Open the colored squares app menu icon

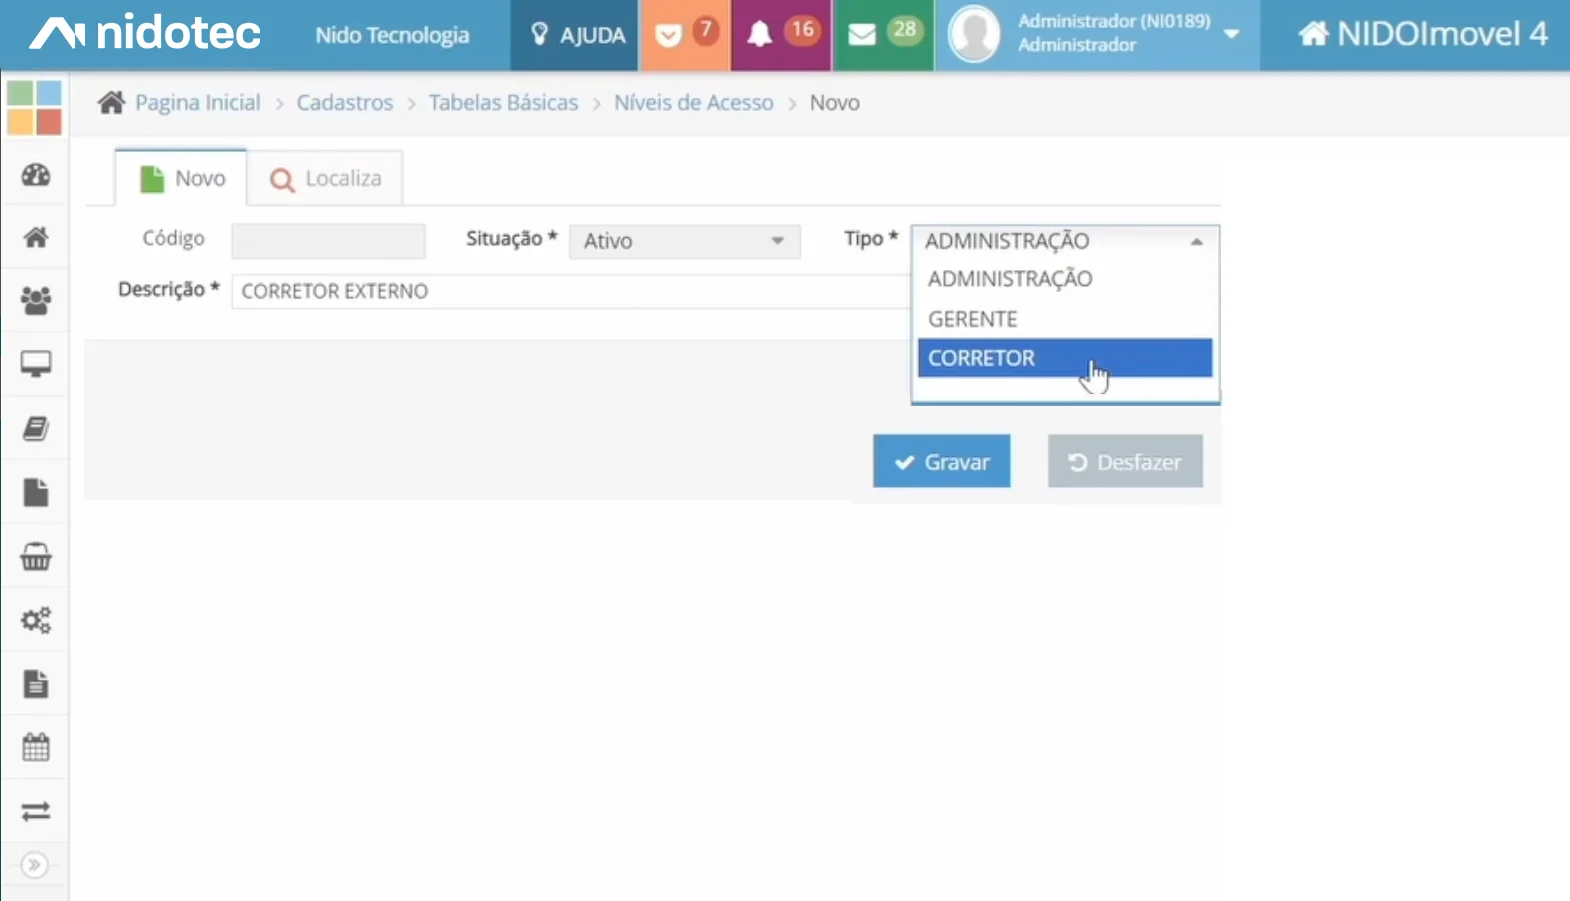coord(34,107)
